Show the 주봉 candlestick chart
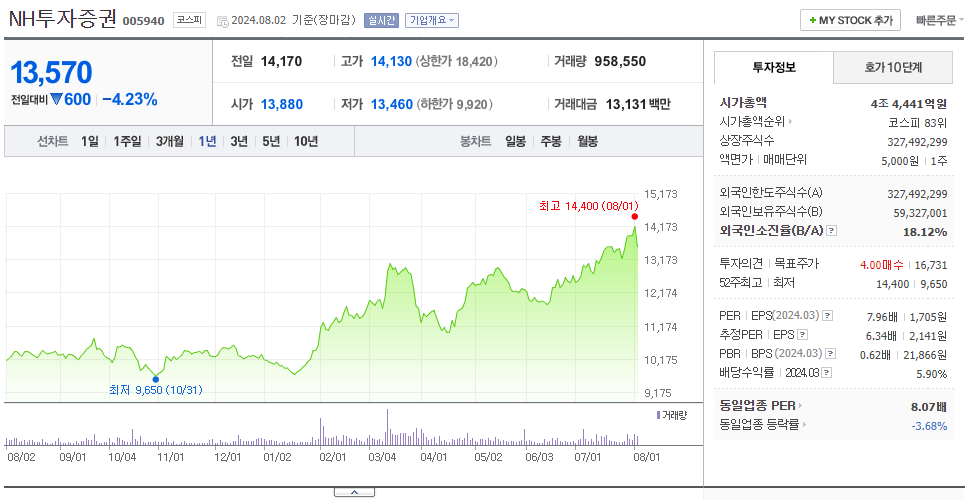The height and width of the screenshot is (500, 968). click(551, 141)
